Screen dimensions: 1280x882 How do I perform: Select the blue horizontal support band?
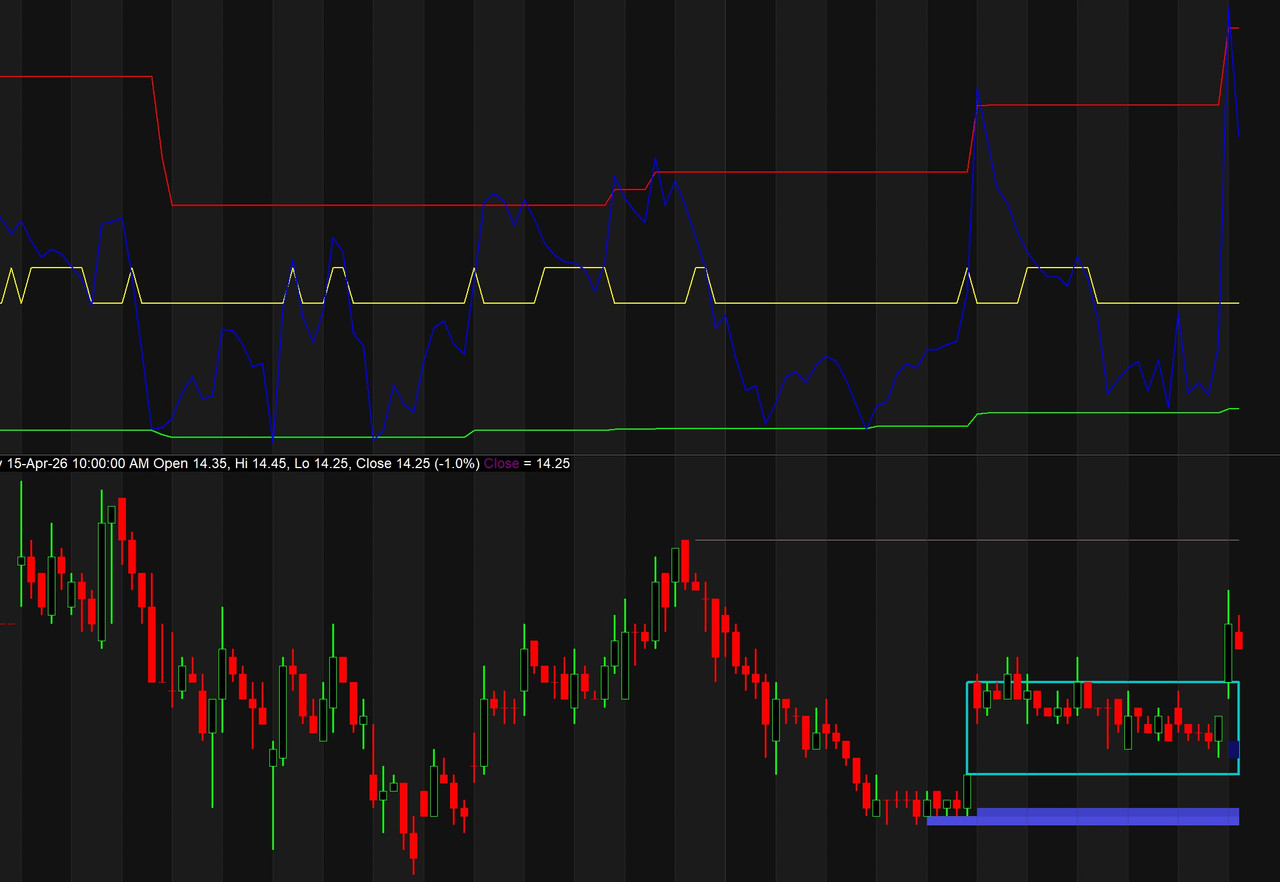[1083, 816]
